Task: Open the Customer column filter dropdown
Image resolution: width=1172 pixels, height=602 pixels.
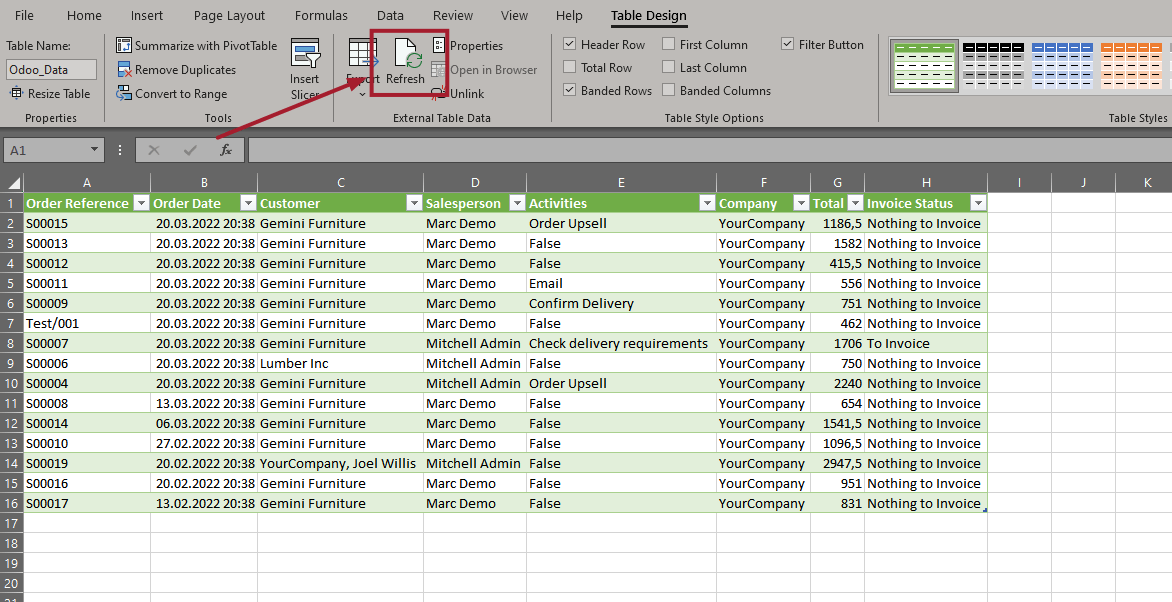Action: [x=414, y=202]
